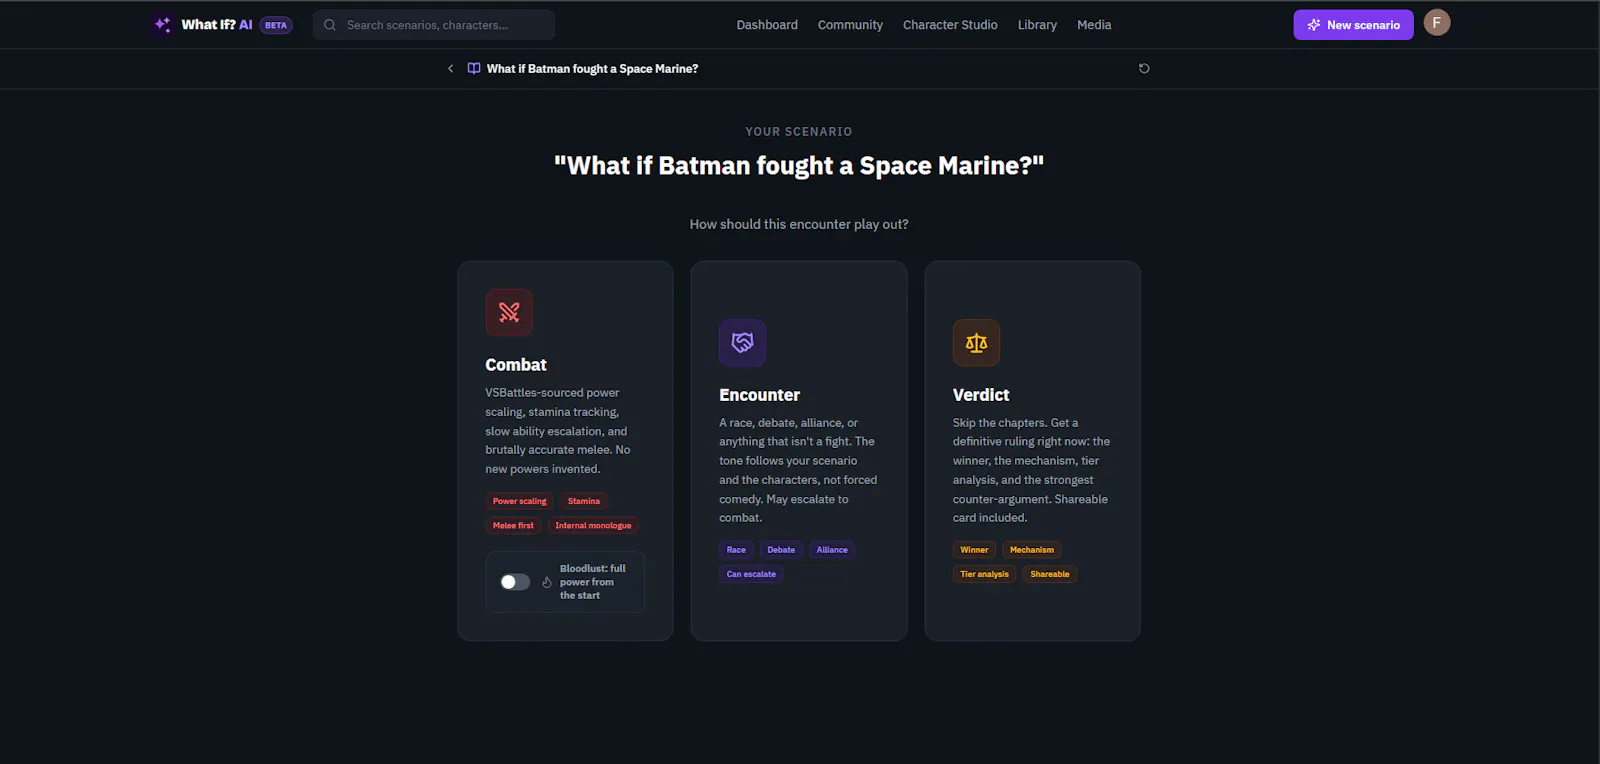Click the flame icon beside Bloodlust
Screen dimensions: 1600x764
click(547, 582)
